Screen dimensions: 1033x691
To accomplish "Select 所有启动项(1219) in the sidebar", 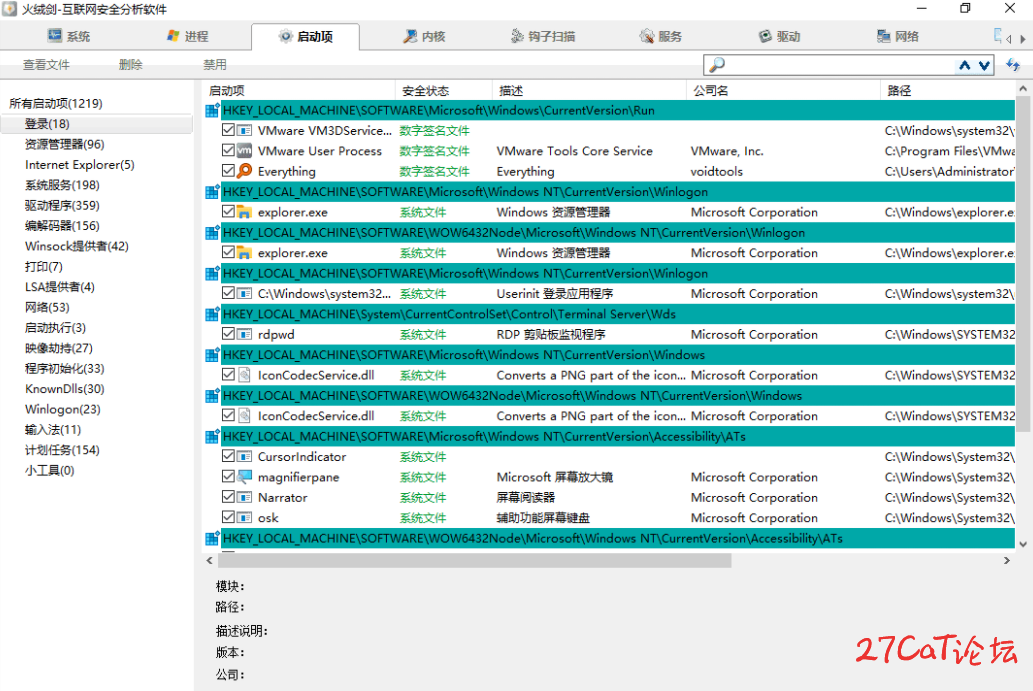I will coord(56,103).
